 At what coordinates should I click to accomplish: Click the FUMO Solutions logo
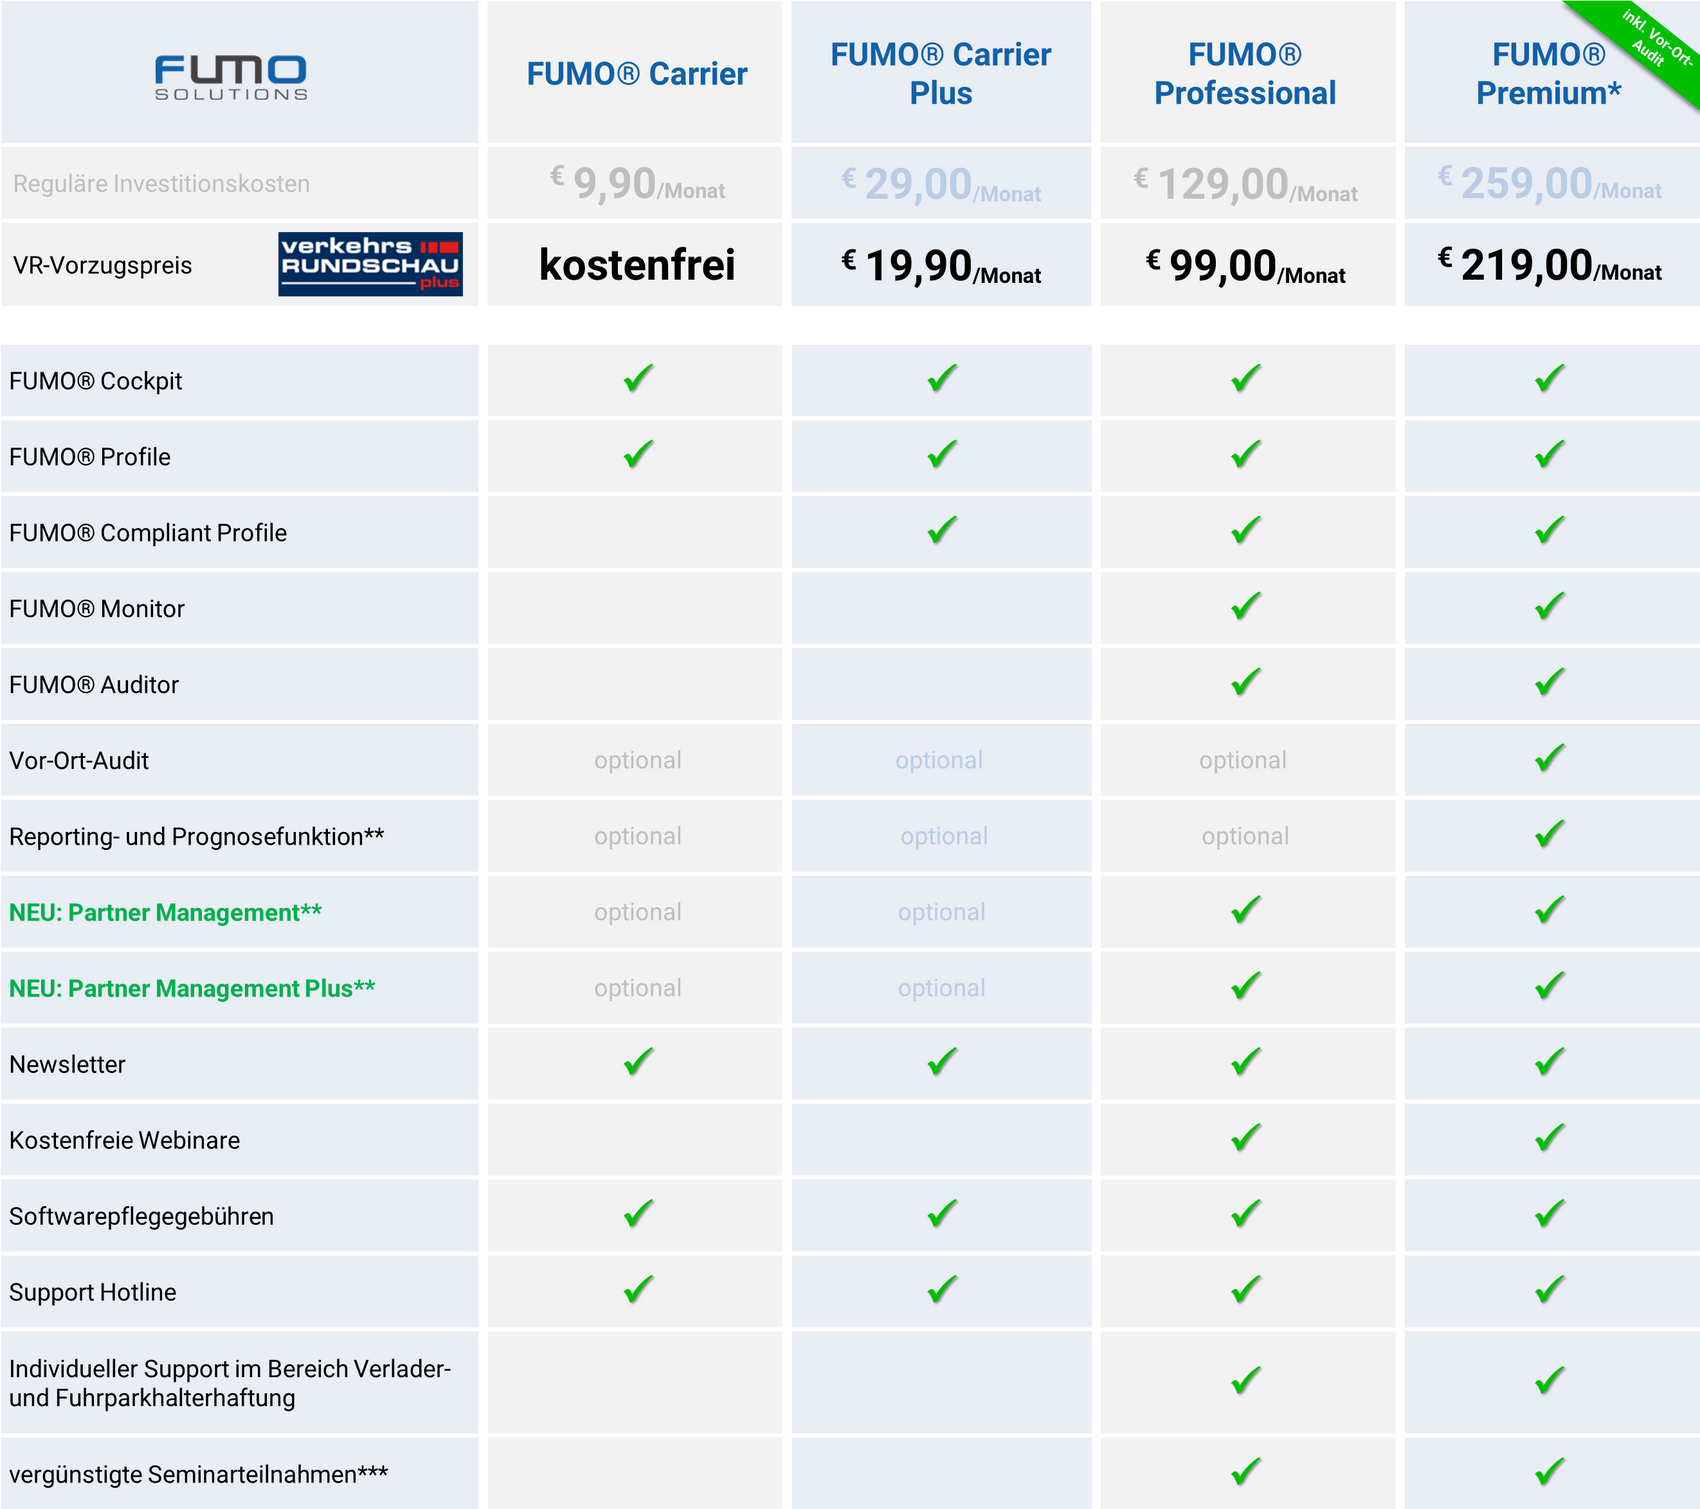click(231, 77)
